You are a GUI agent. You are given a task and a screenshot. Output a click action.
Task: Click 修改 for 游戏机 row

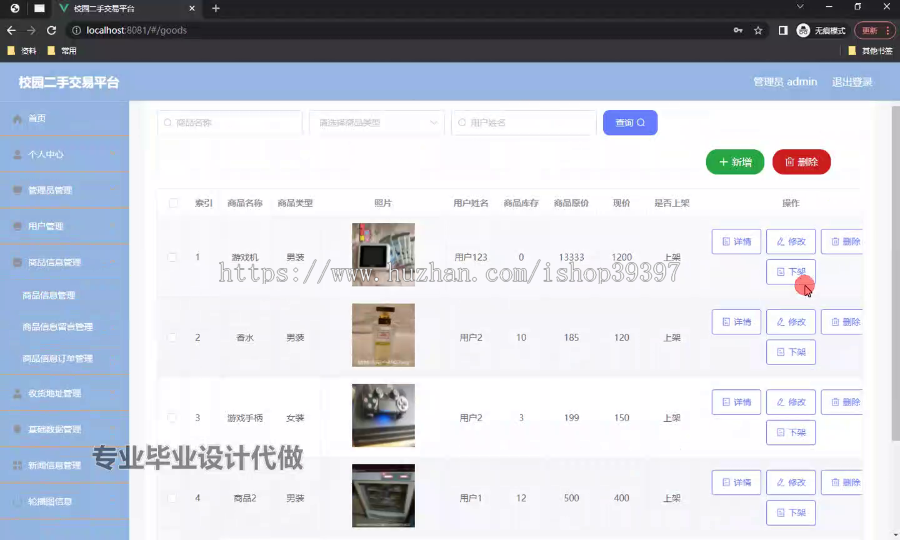pyautogui.click(x=790, y=242)
